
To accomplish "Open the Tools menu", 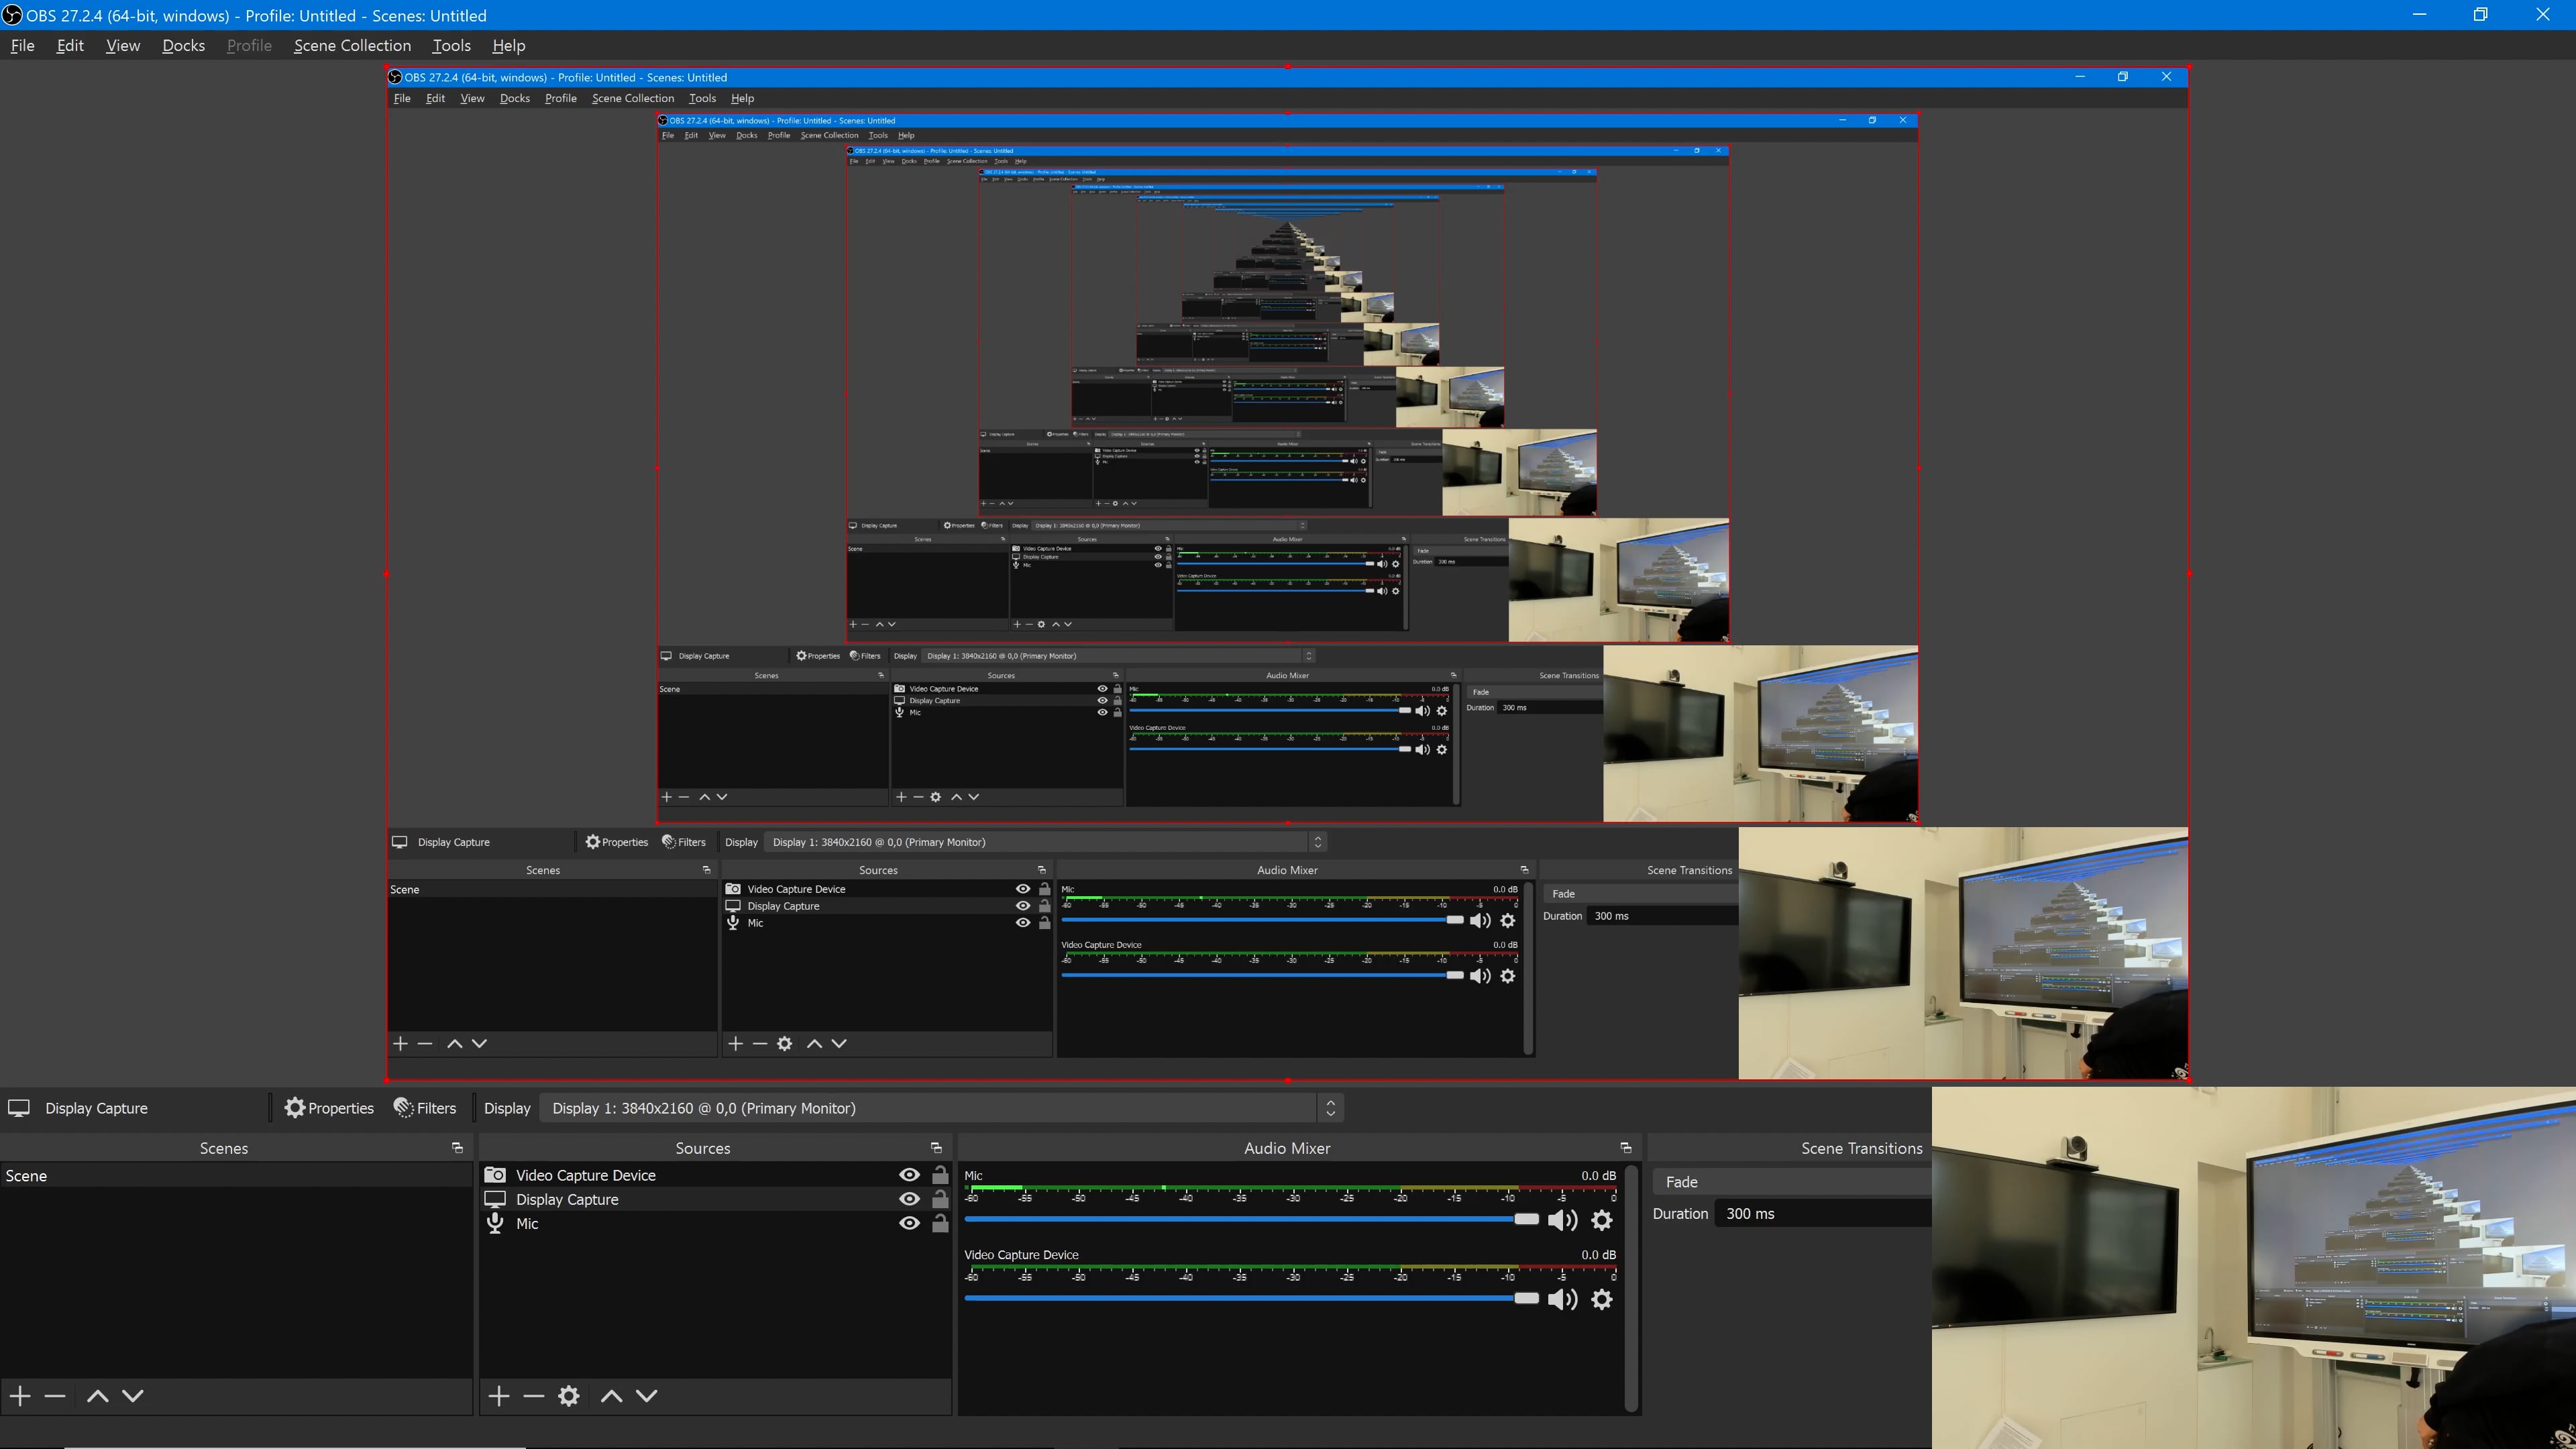I will click(451, 46).
